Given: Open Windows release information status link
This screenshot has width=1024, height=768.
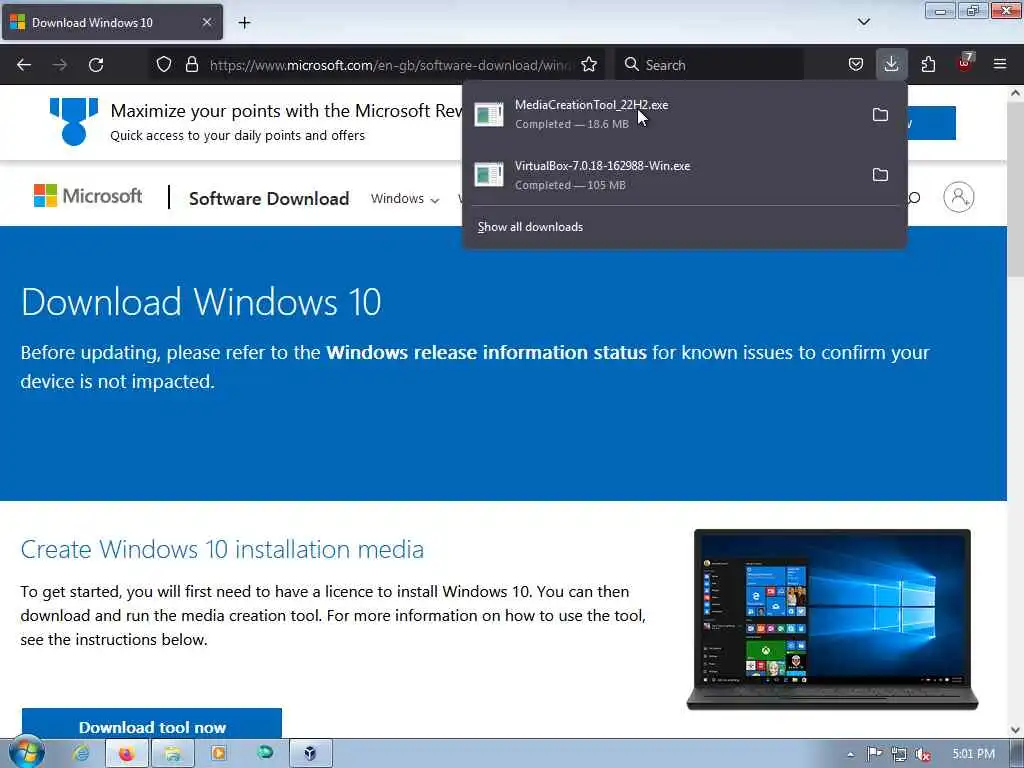Looking at the screenshot, I should pos(486,353).
